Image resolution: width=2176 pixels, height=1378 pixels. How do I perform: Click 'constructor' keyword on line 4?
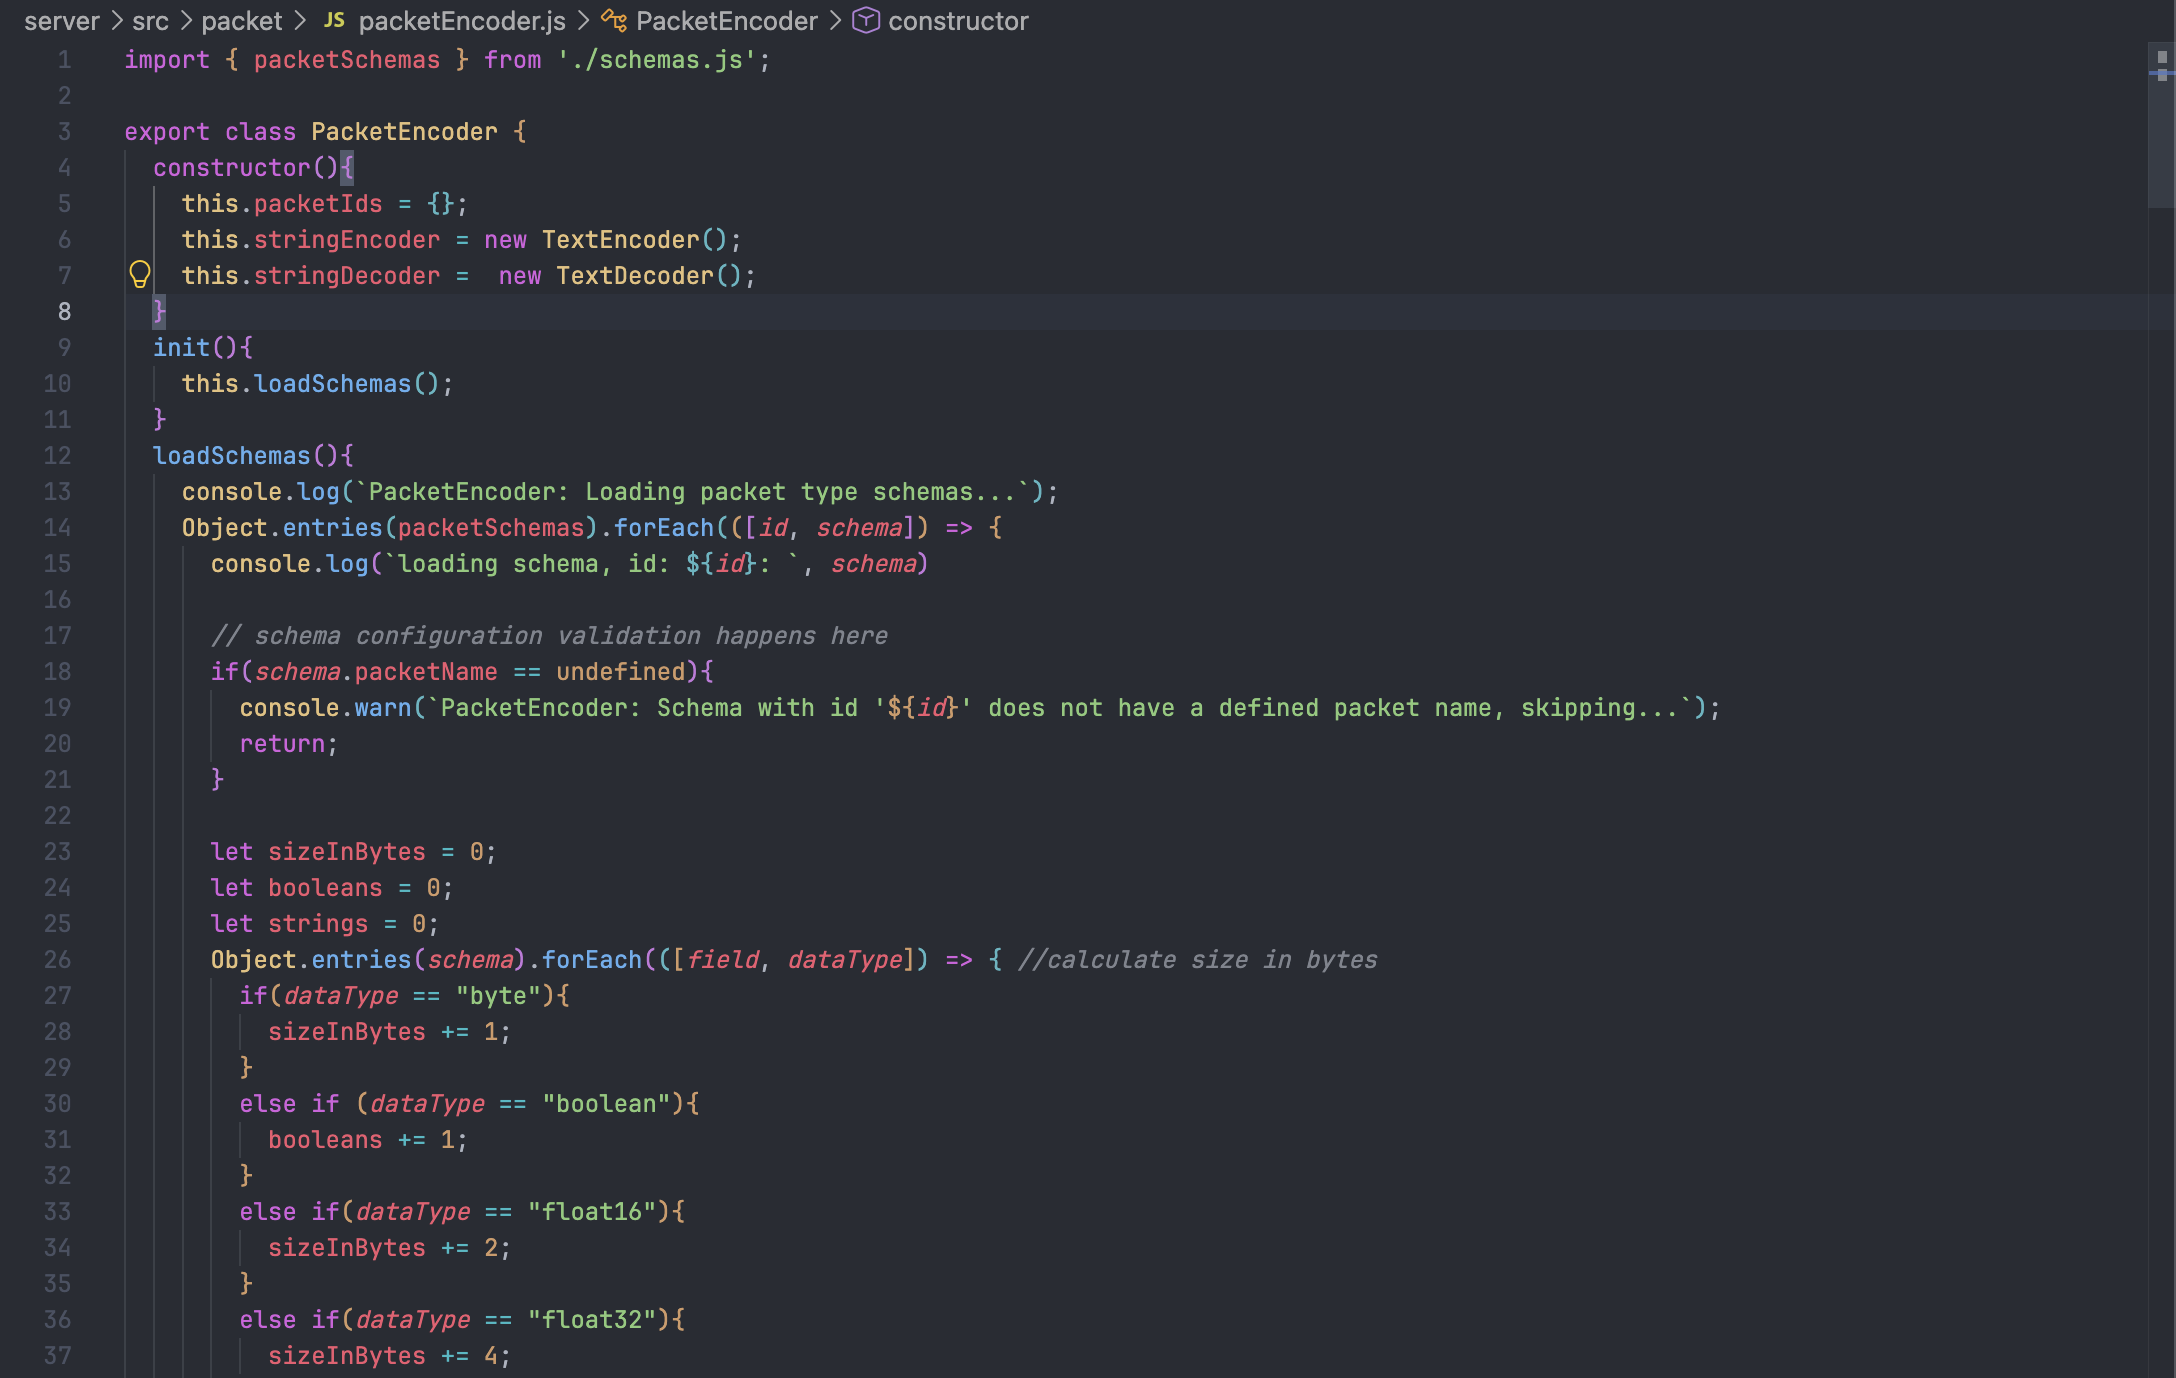[x=232, y=168]
